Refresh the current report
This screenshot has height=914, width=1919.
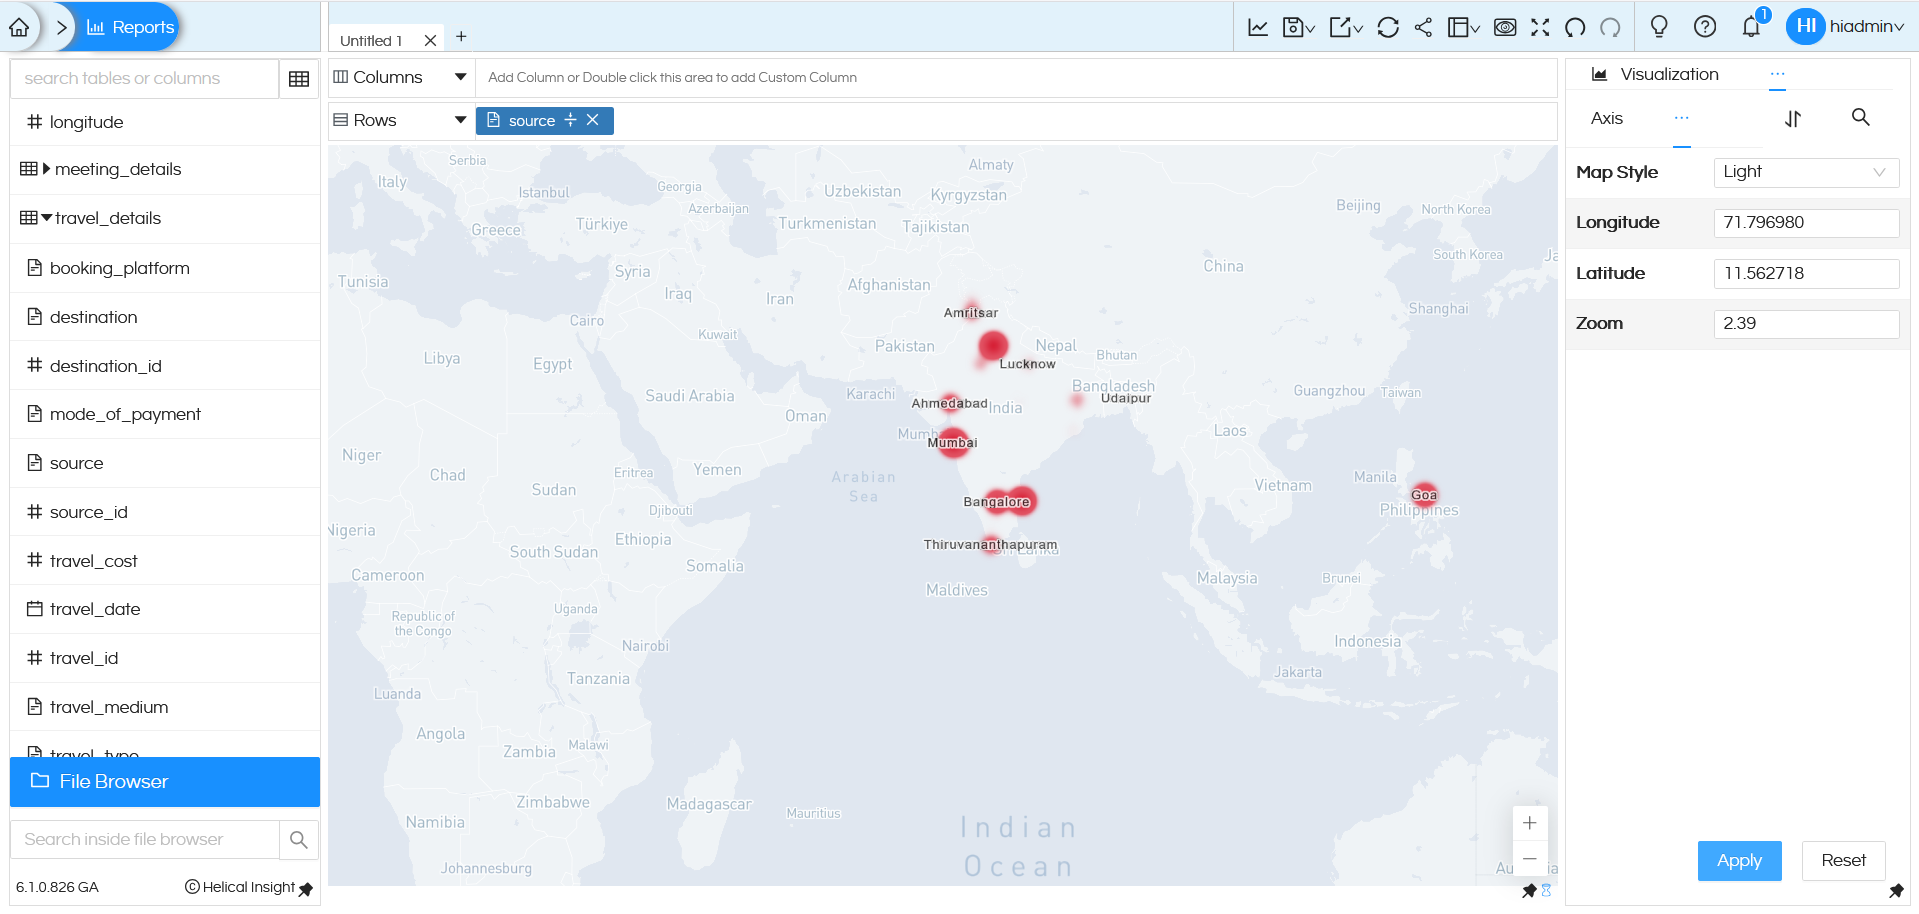1388,27
